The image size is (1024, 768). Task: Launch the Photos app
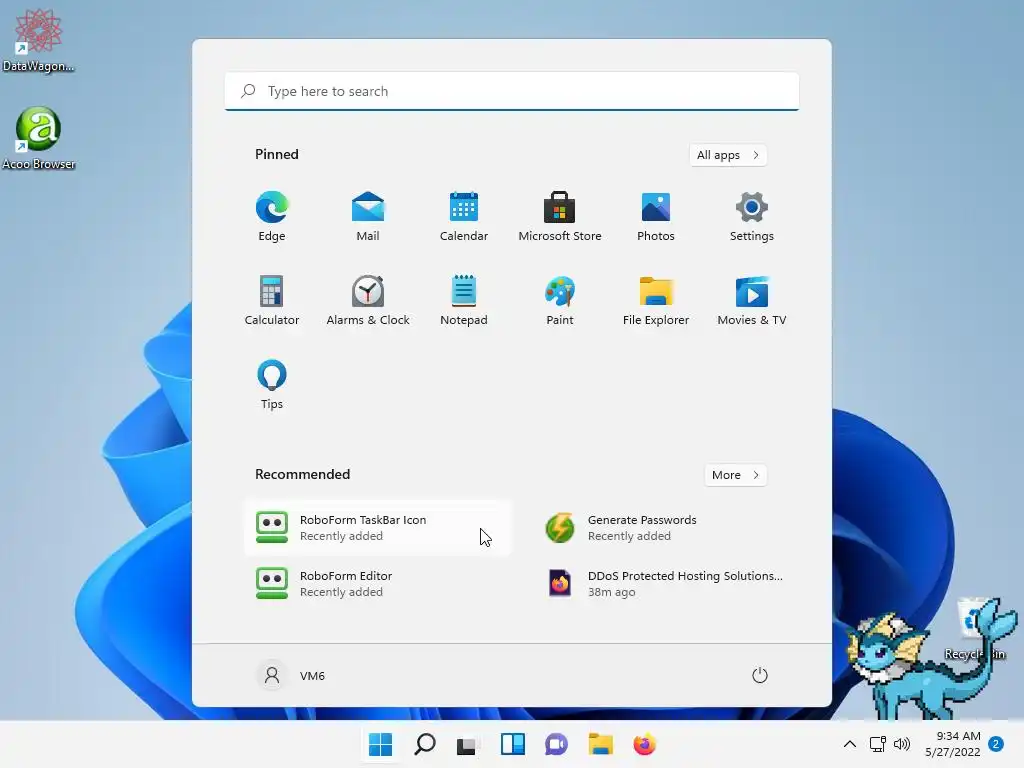click(x=656, y=216)
